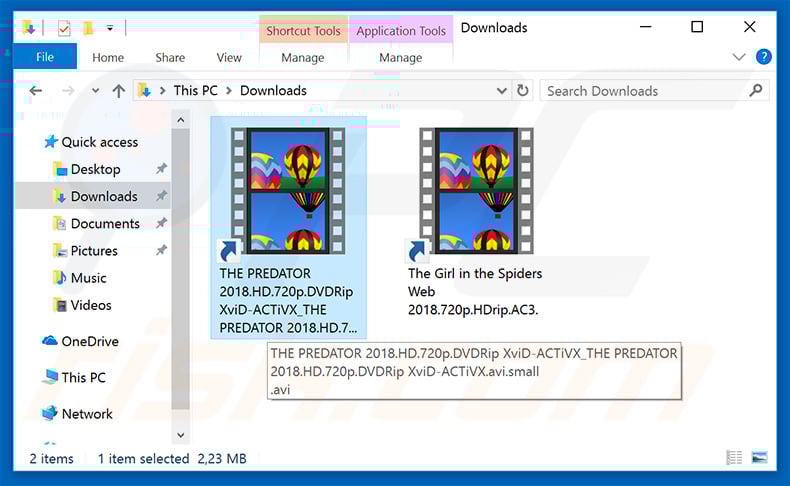Click the navigation pane scroll down arrow
Image resolution: width=790 pixels, height=486 pixels.
[181, 435]
